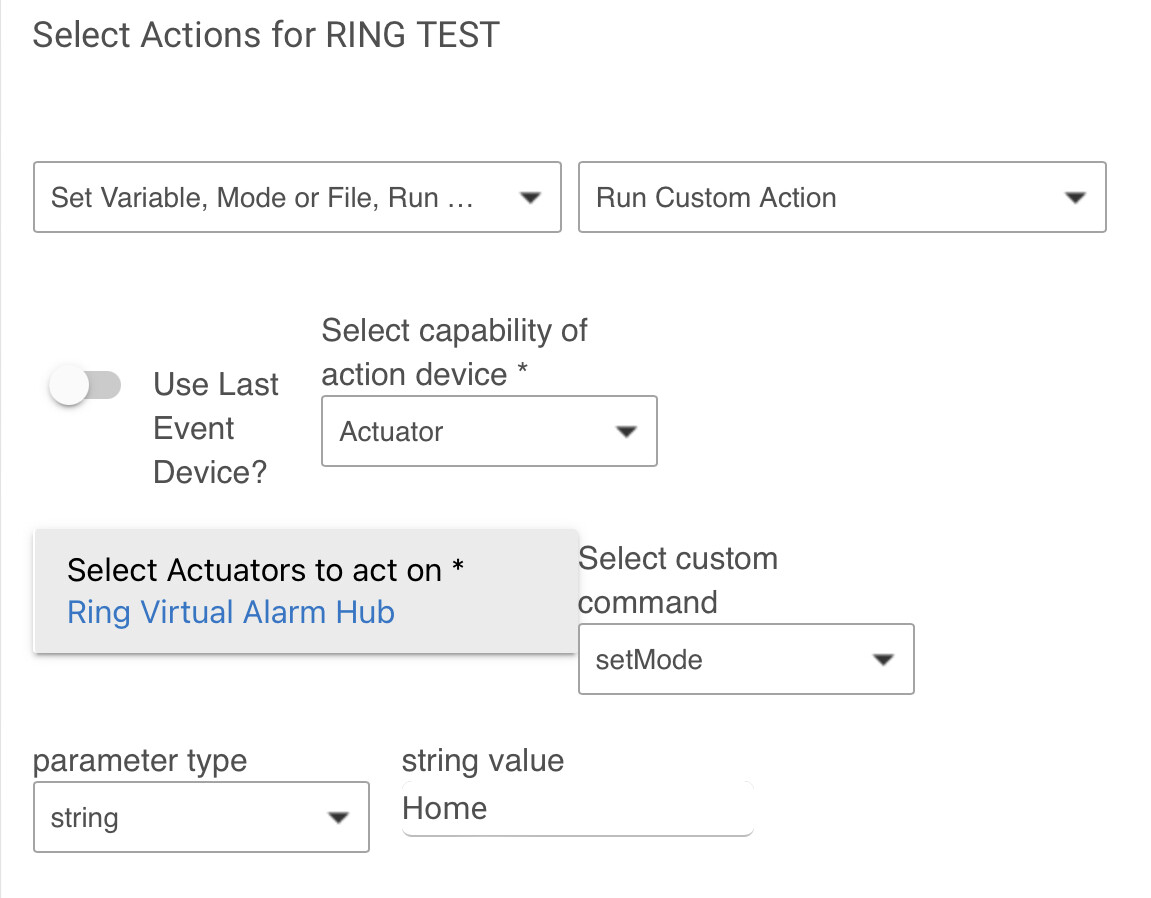Click the Actuator capability caret arrow

[626, 431]
